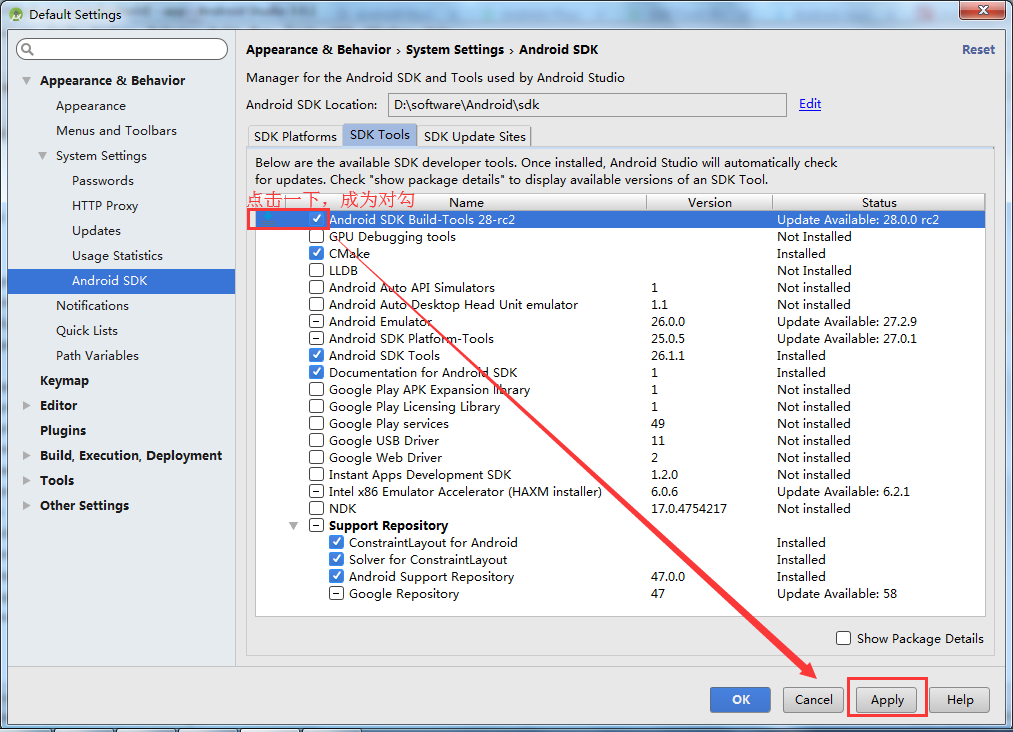This screenshot has height=732, width=1013.
Task: Open Plugins settings page
Action: click(x=63, y=431)
